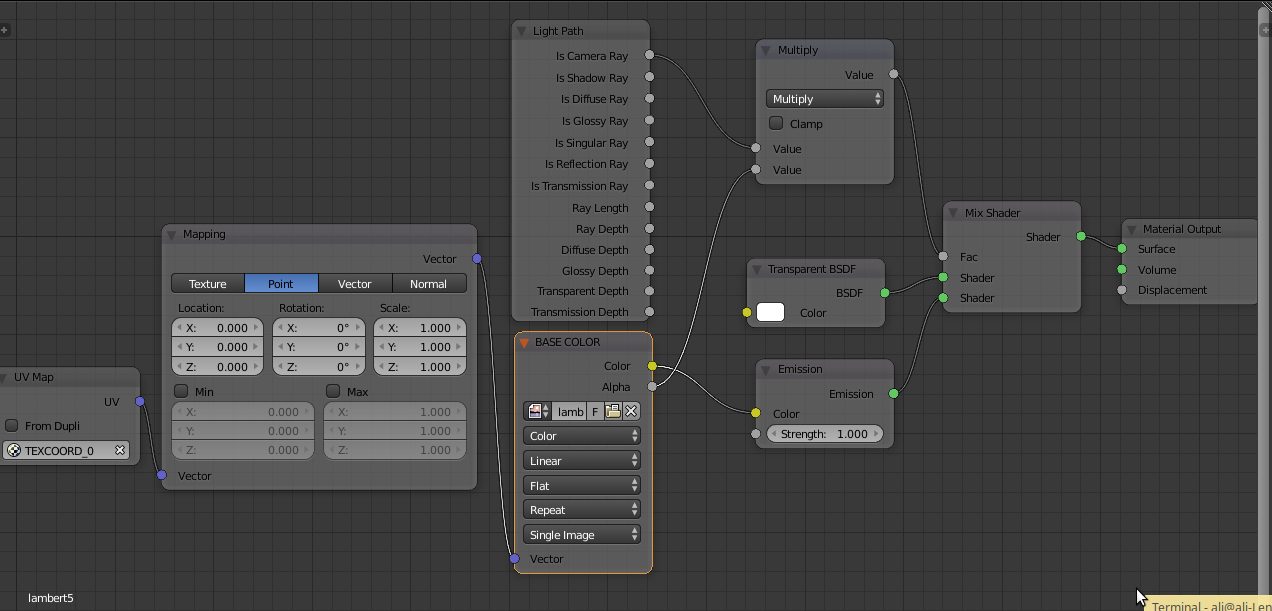Screen dimensions: 1272x611
Task: Enable the Max checkbox in Mapping node
Action: 332,391
